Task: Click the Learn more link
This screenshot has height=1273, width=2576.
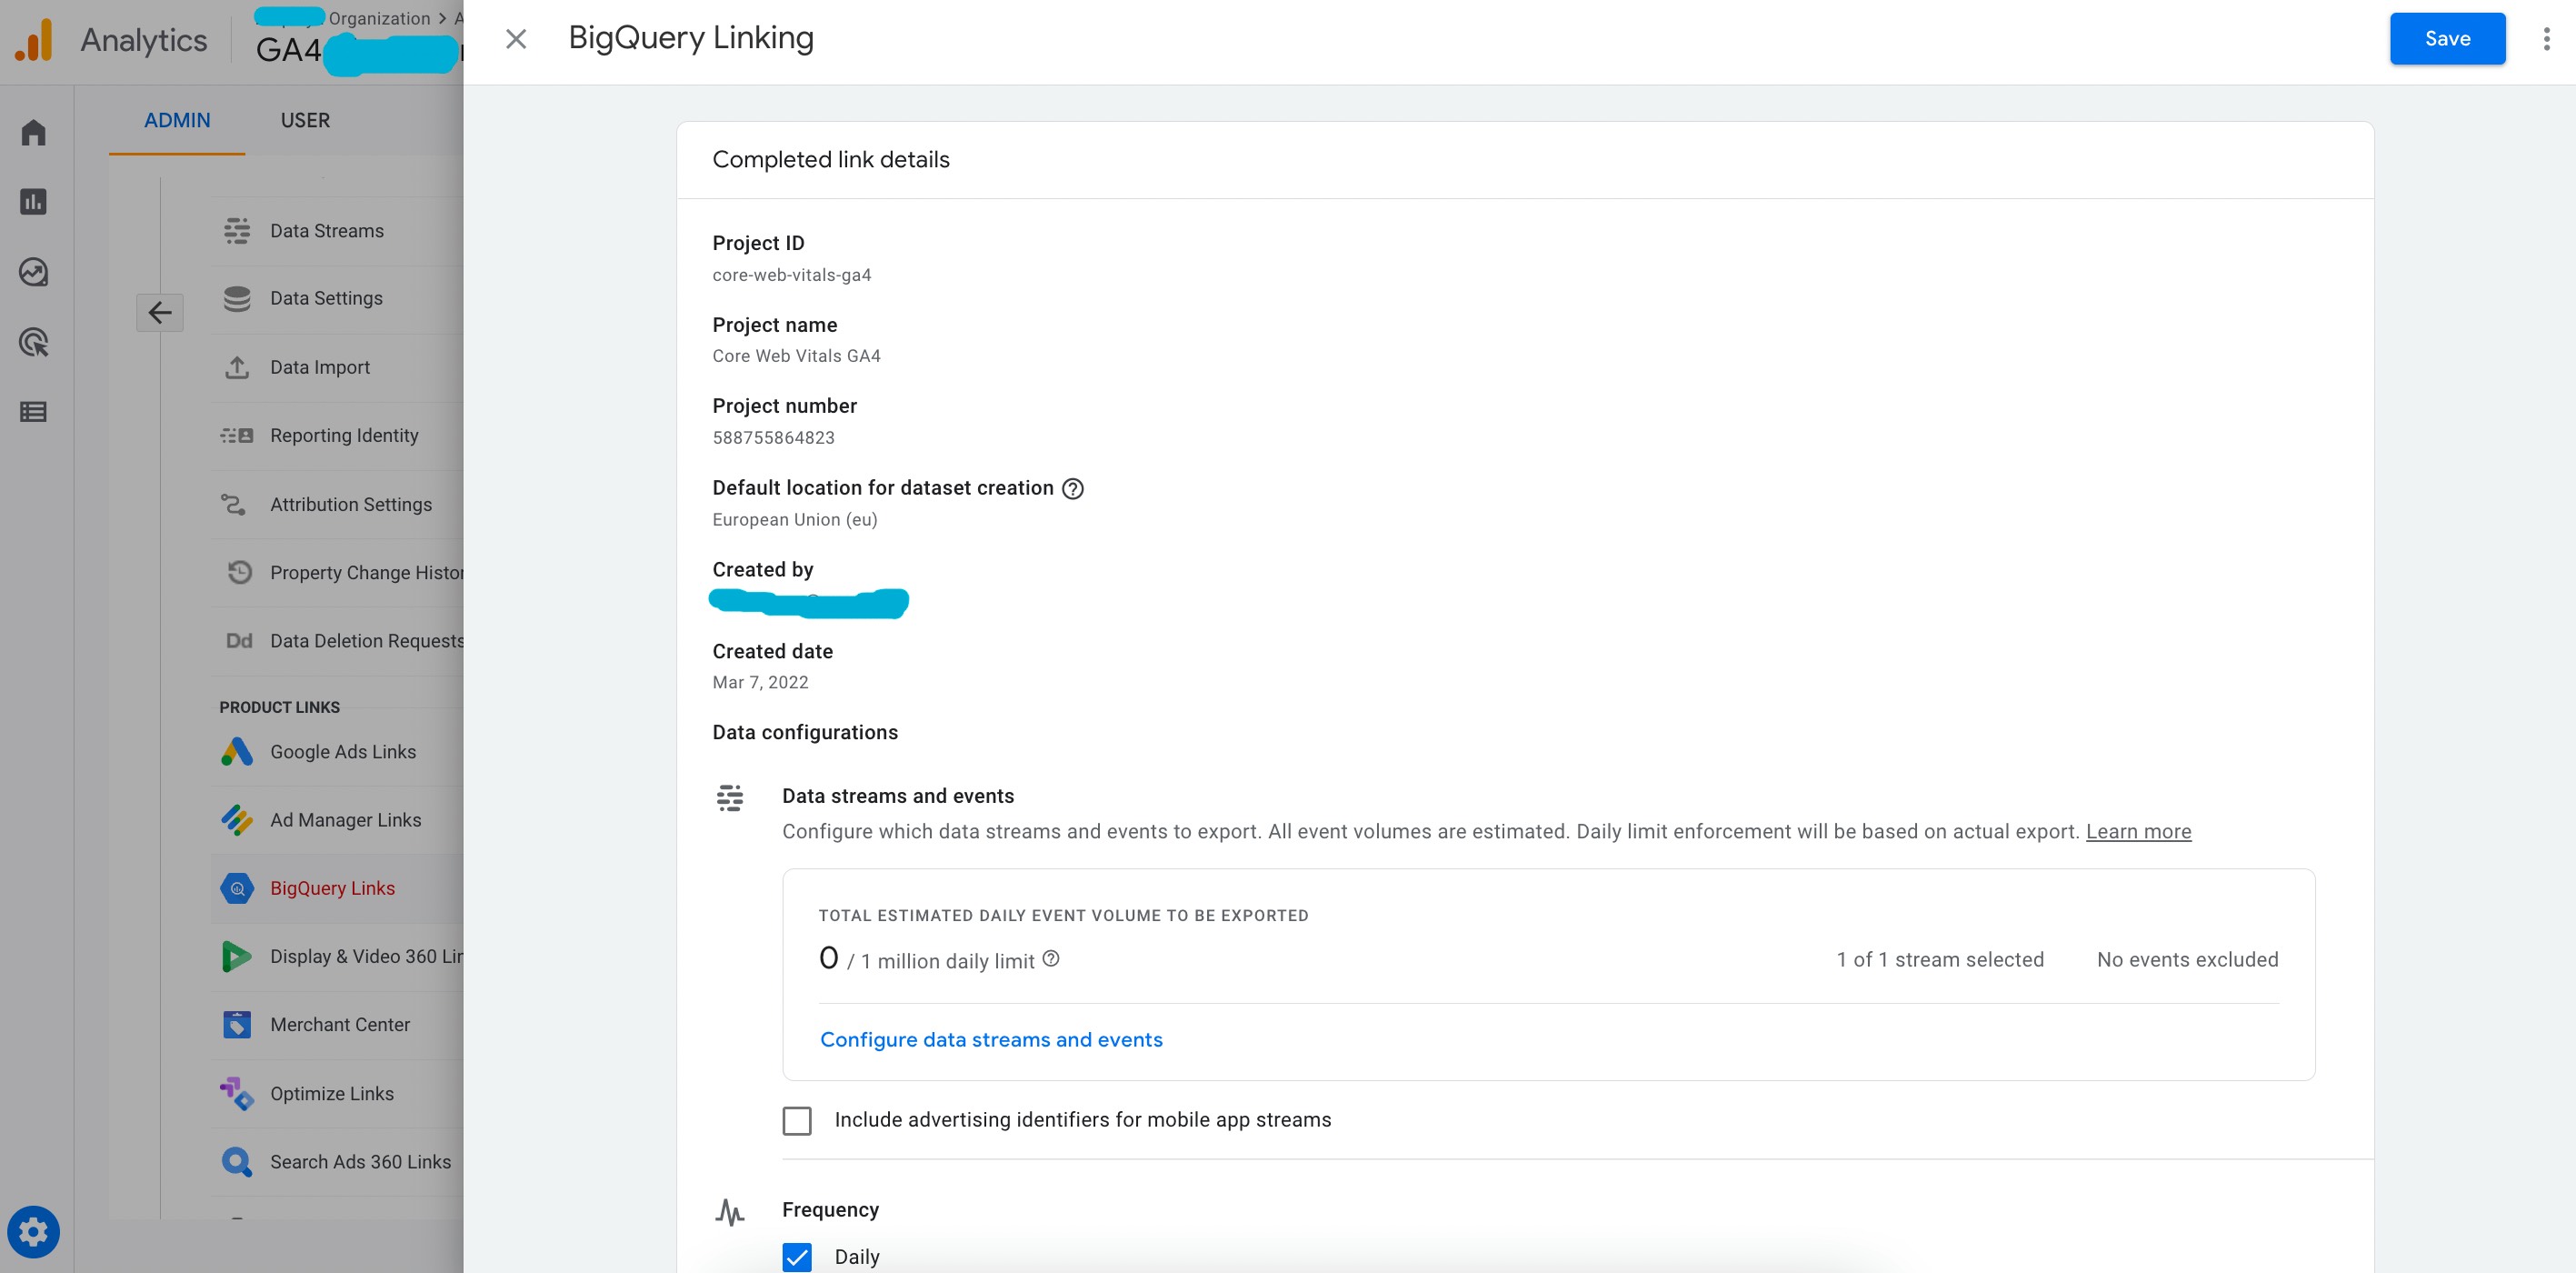Action: pos(2138,831)
